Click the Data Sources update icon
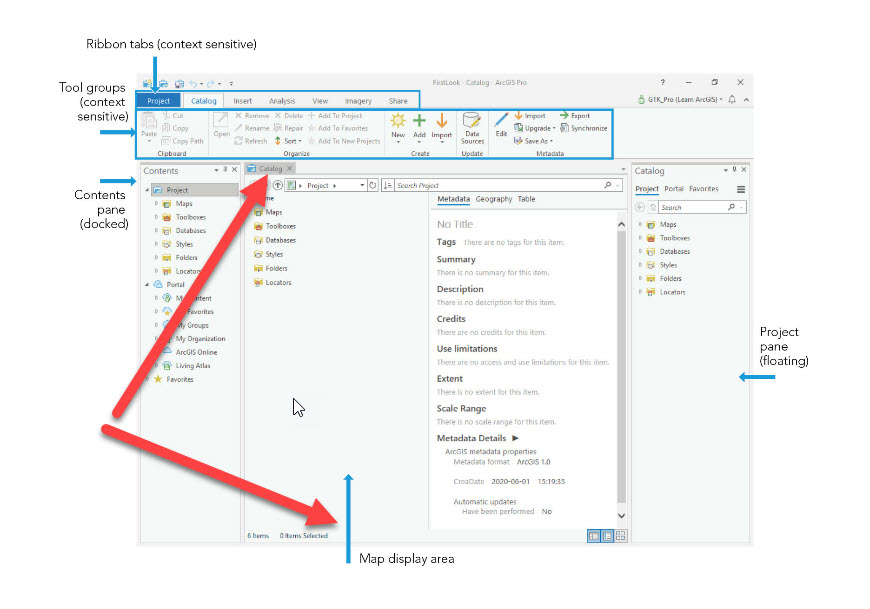 [472, 120]
